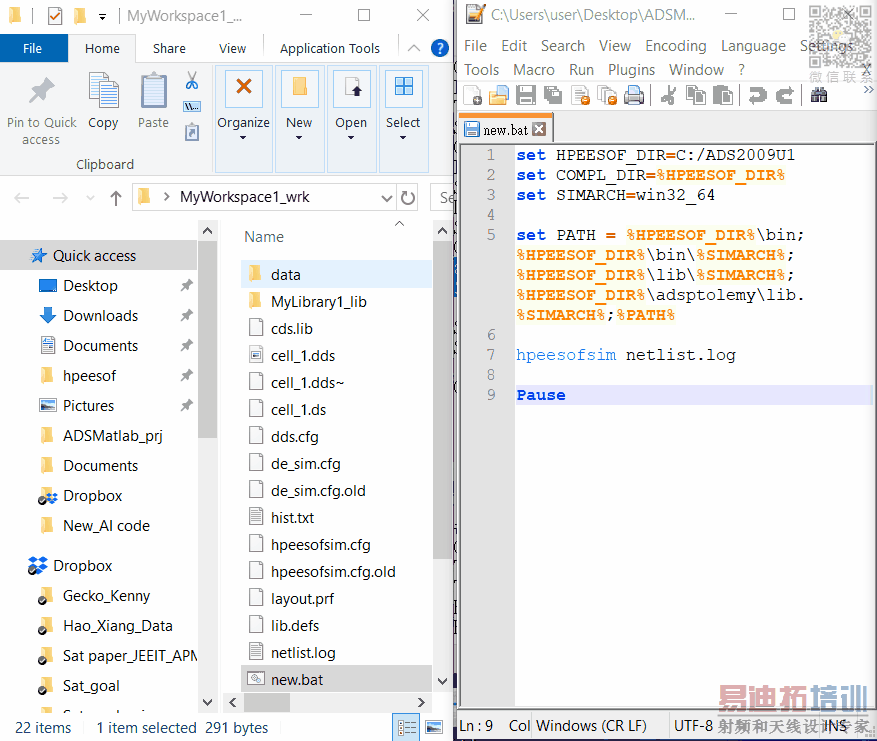Click the Save icon in Notepad++ toolbar
Screen dimensions: 877x741
[x=526, y=95]
